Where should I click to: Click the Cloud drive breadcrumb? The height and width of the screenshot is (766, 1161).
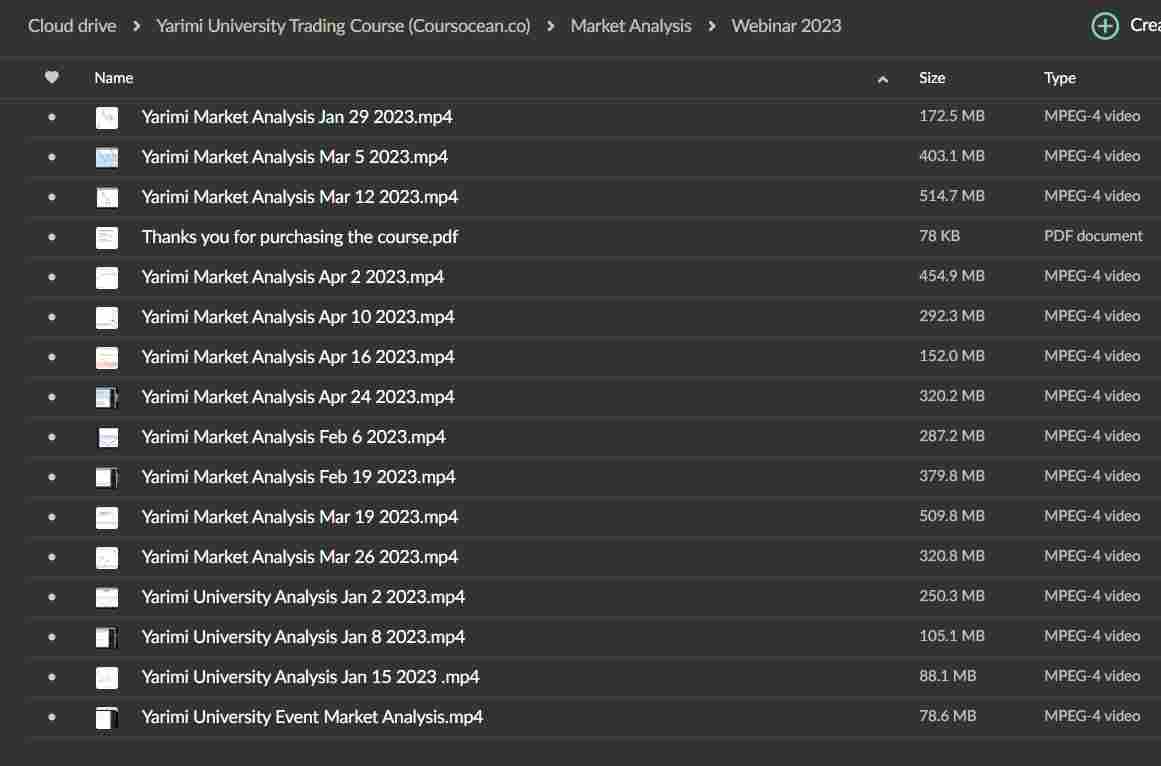72,26
